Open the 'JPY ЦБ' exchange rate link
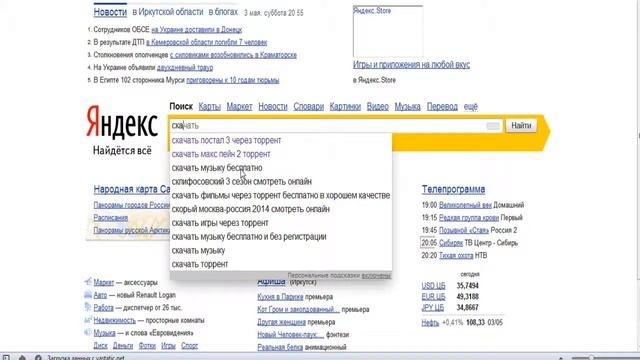640x360 pixels. pyautogui.click(x=433, y=308)
